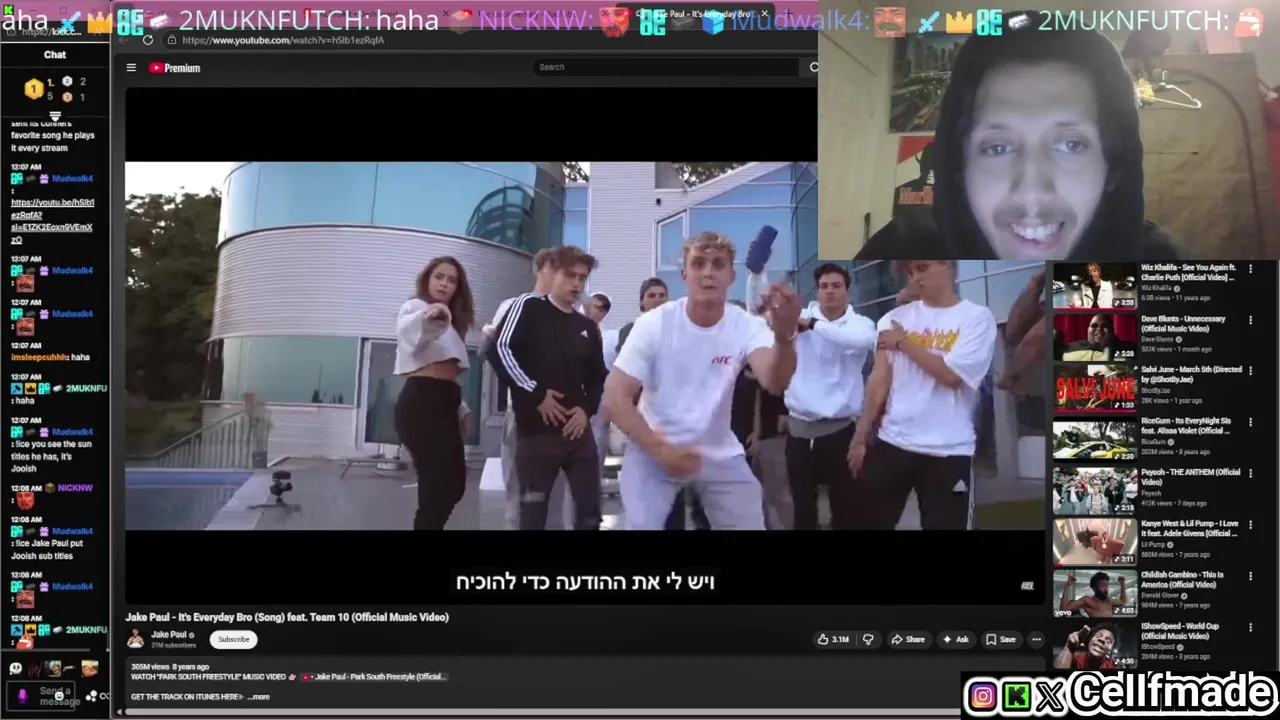Open Dave Blunts Unnecessary video thumbnail
The image size is (1280, 720).
pyautogui.click(x=1095, y=337)
